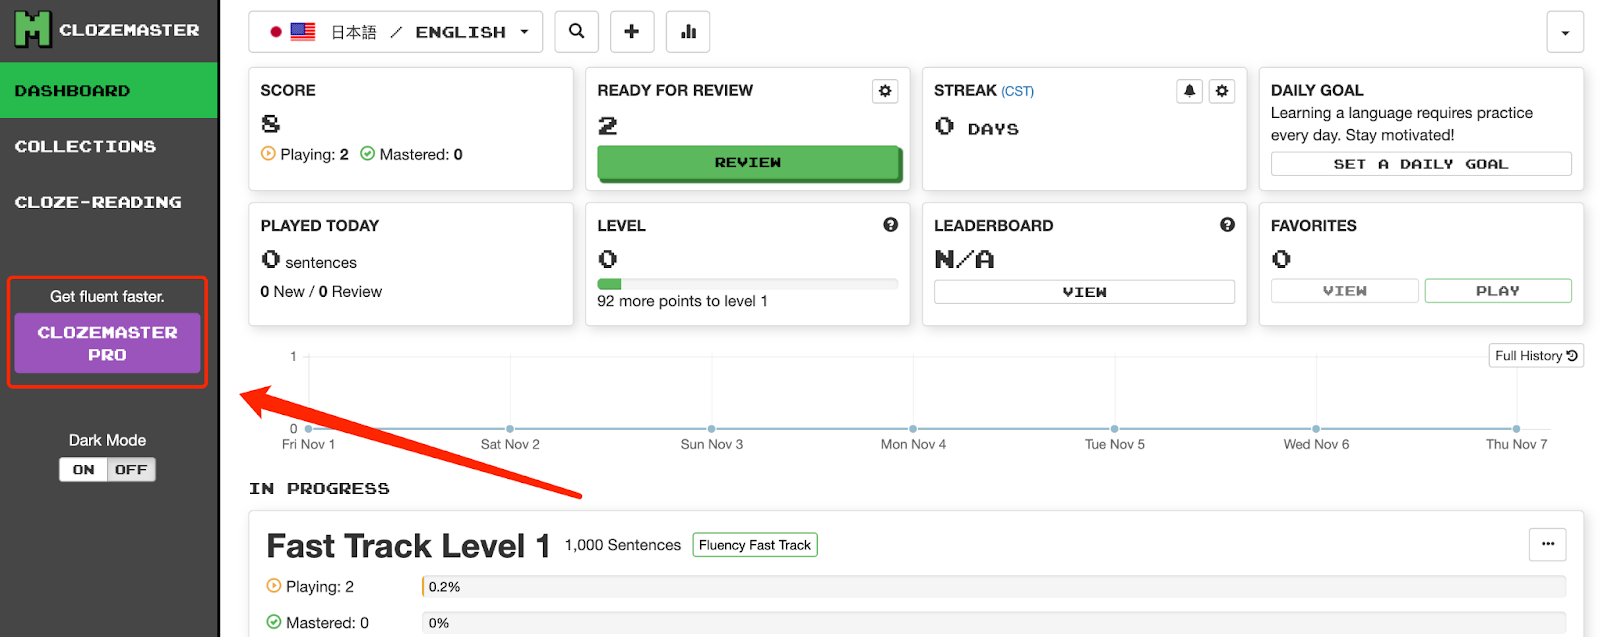Open the 日本語 / English language dropdown
1600x637 pixels.
(396, 32)
